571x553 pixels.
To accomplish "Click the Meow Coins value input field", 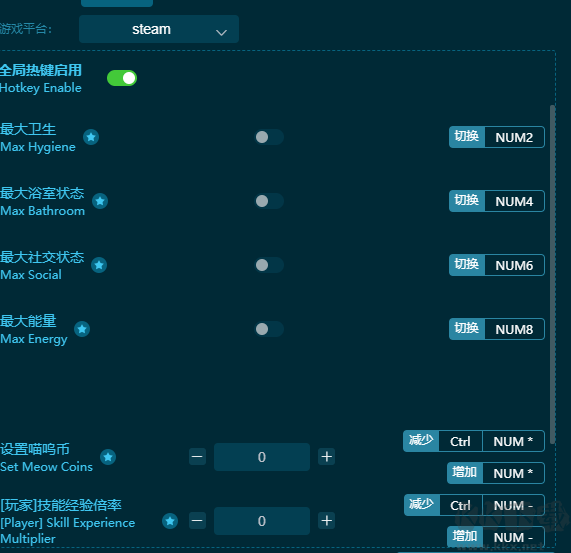I will (262, 457).
